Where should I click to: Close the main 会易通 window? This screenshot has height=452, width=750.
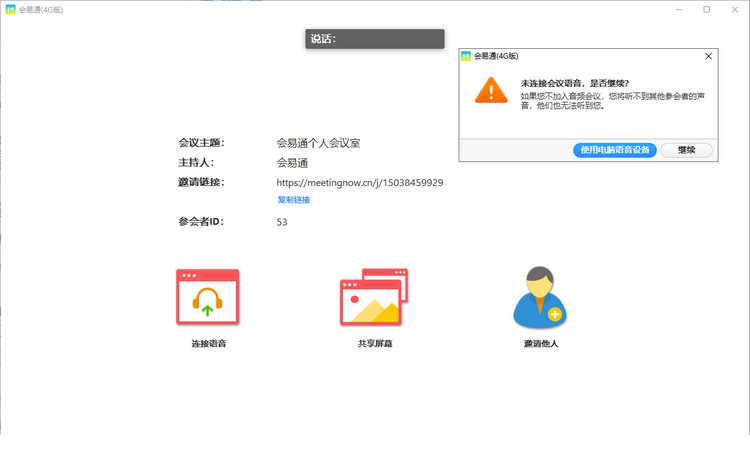pos(735,10)
